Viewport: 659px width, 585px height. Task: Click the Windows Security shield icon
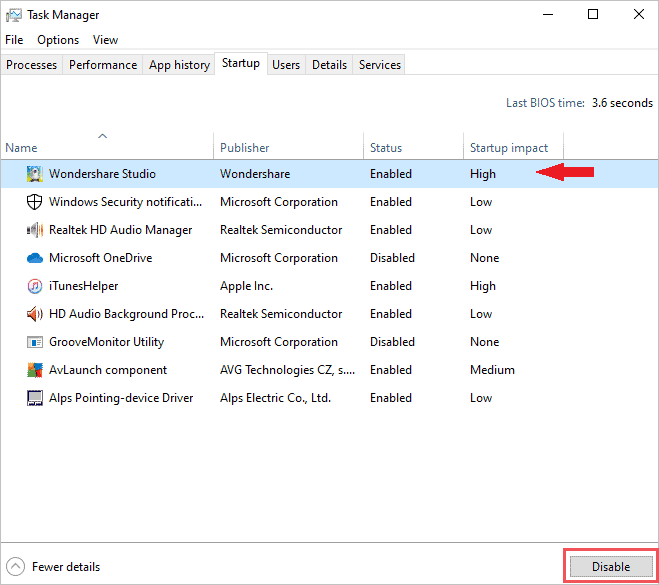coord(34,202)
